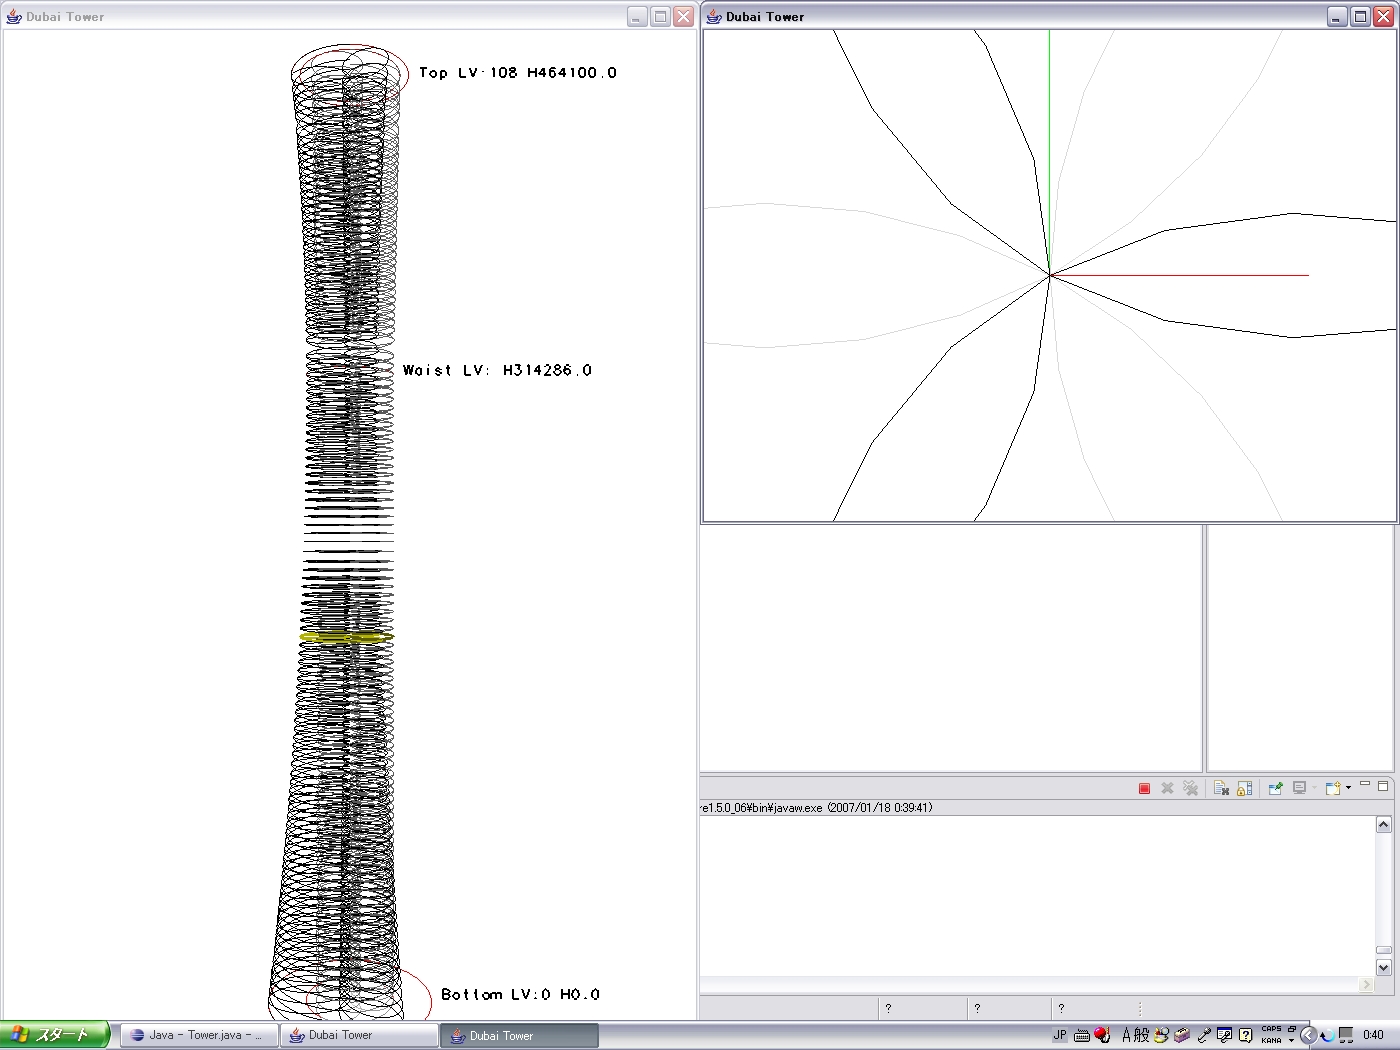The height and width of the screenshot is (1050, 1400).
Task: Click the IME keyboard icon in language bar
Action: pos(1082,1036)
